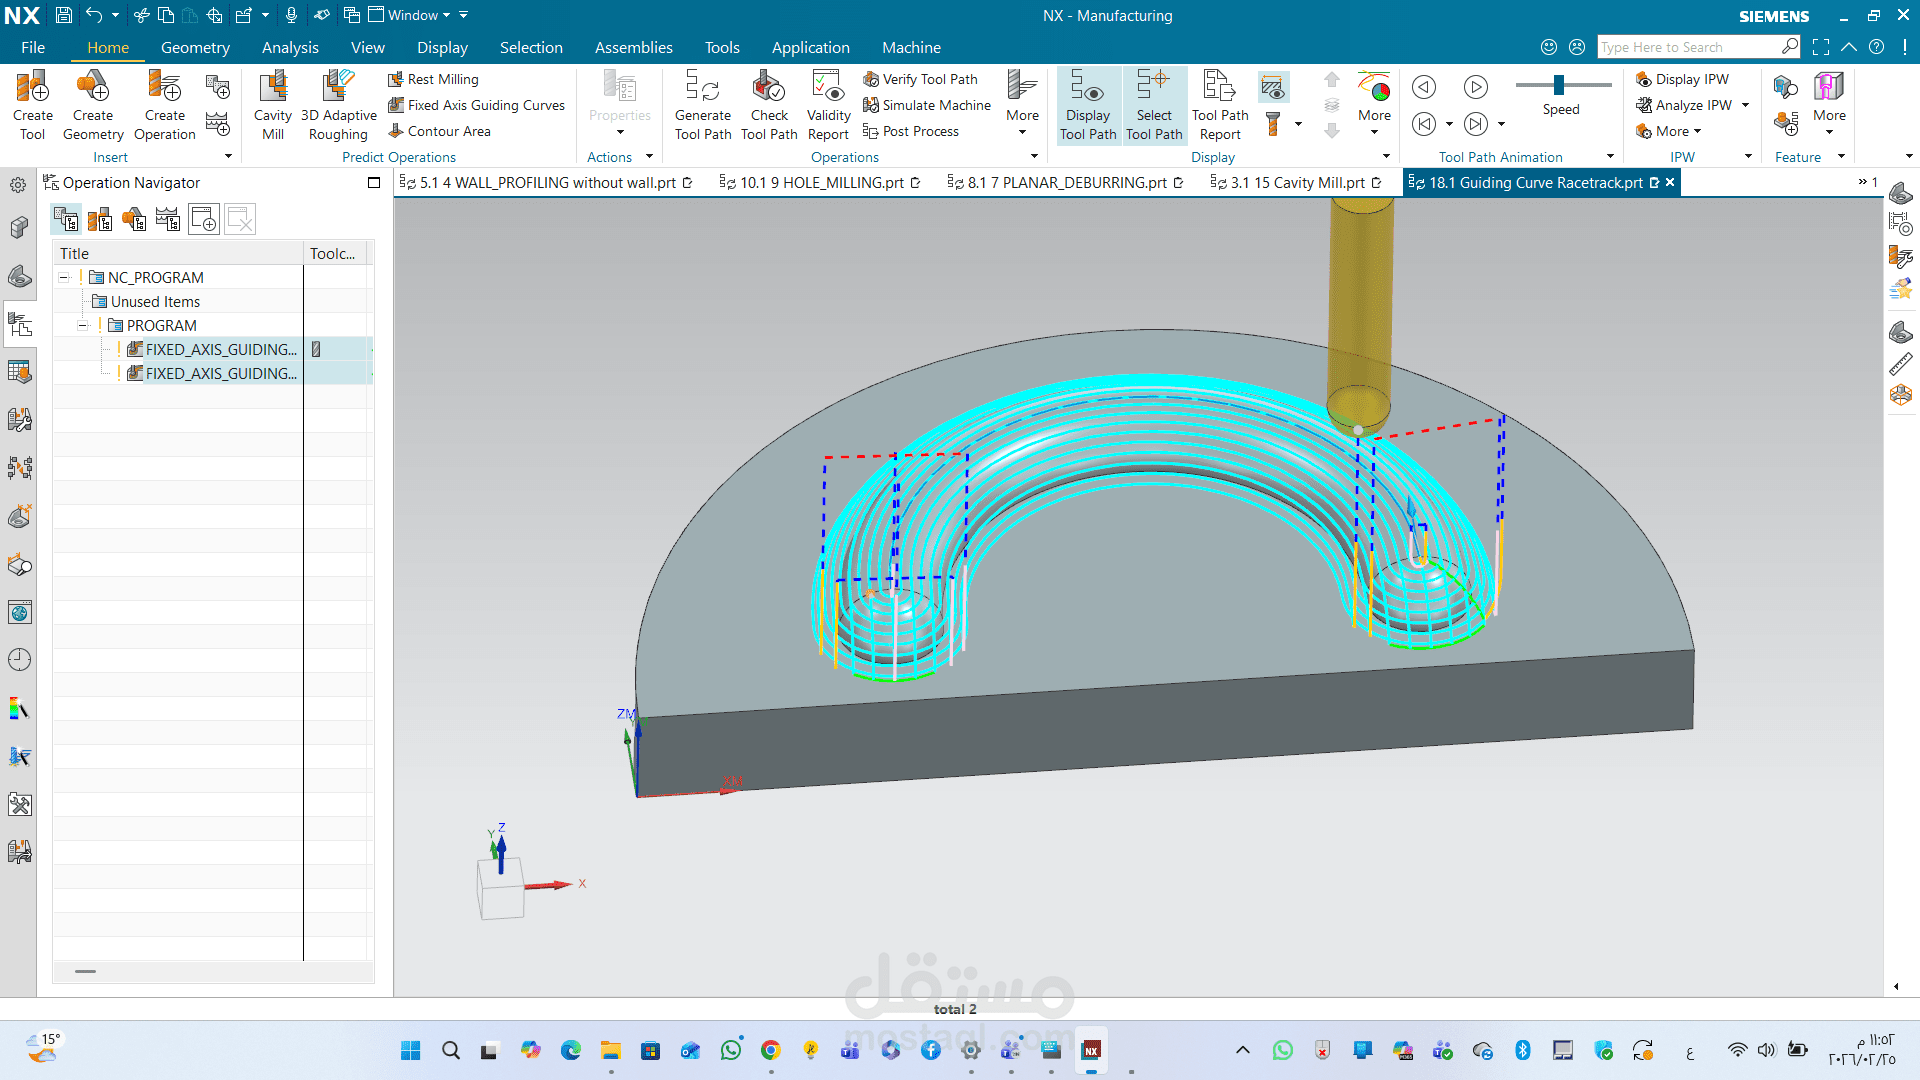Click Generate Tool Path
The height and width of the screenshot is (1080, 1920).
(x=702, y=104)
